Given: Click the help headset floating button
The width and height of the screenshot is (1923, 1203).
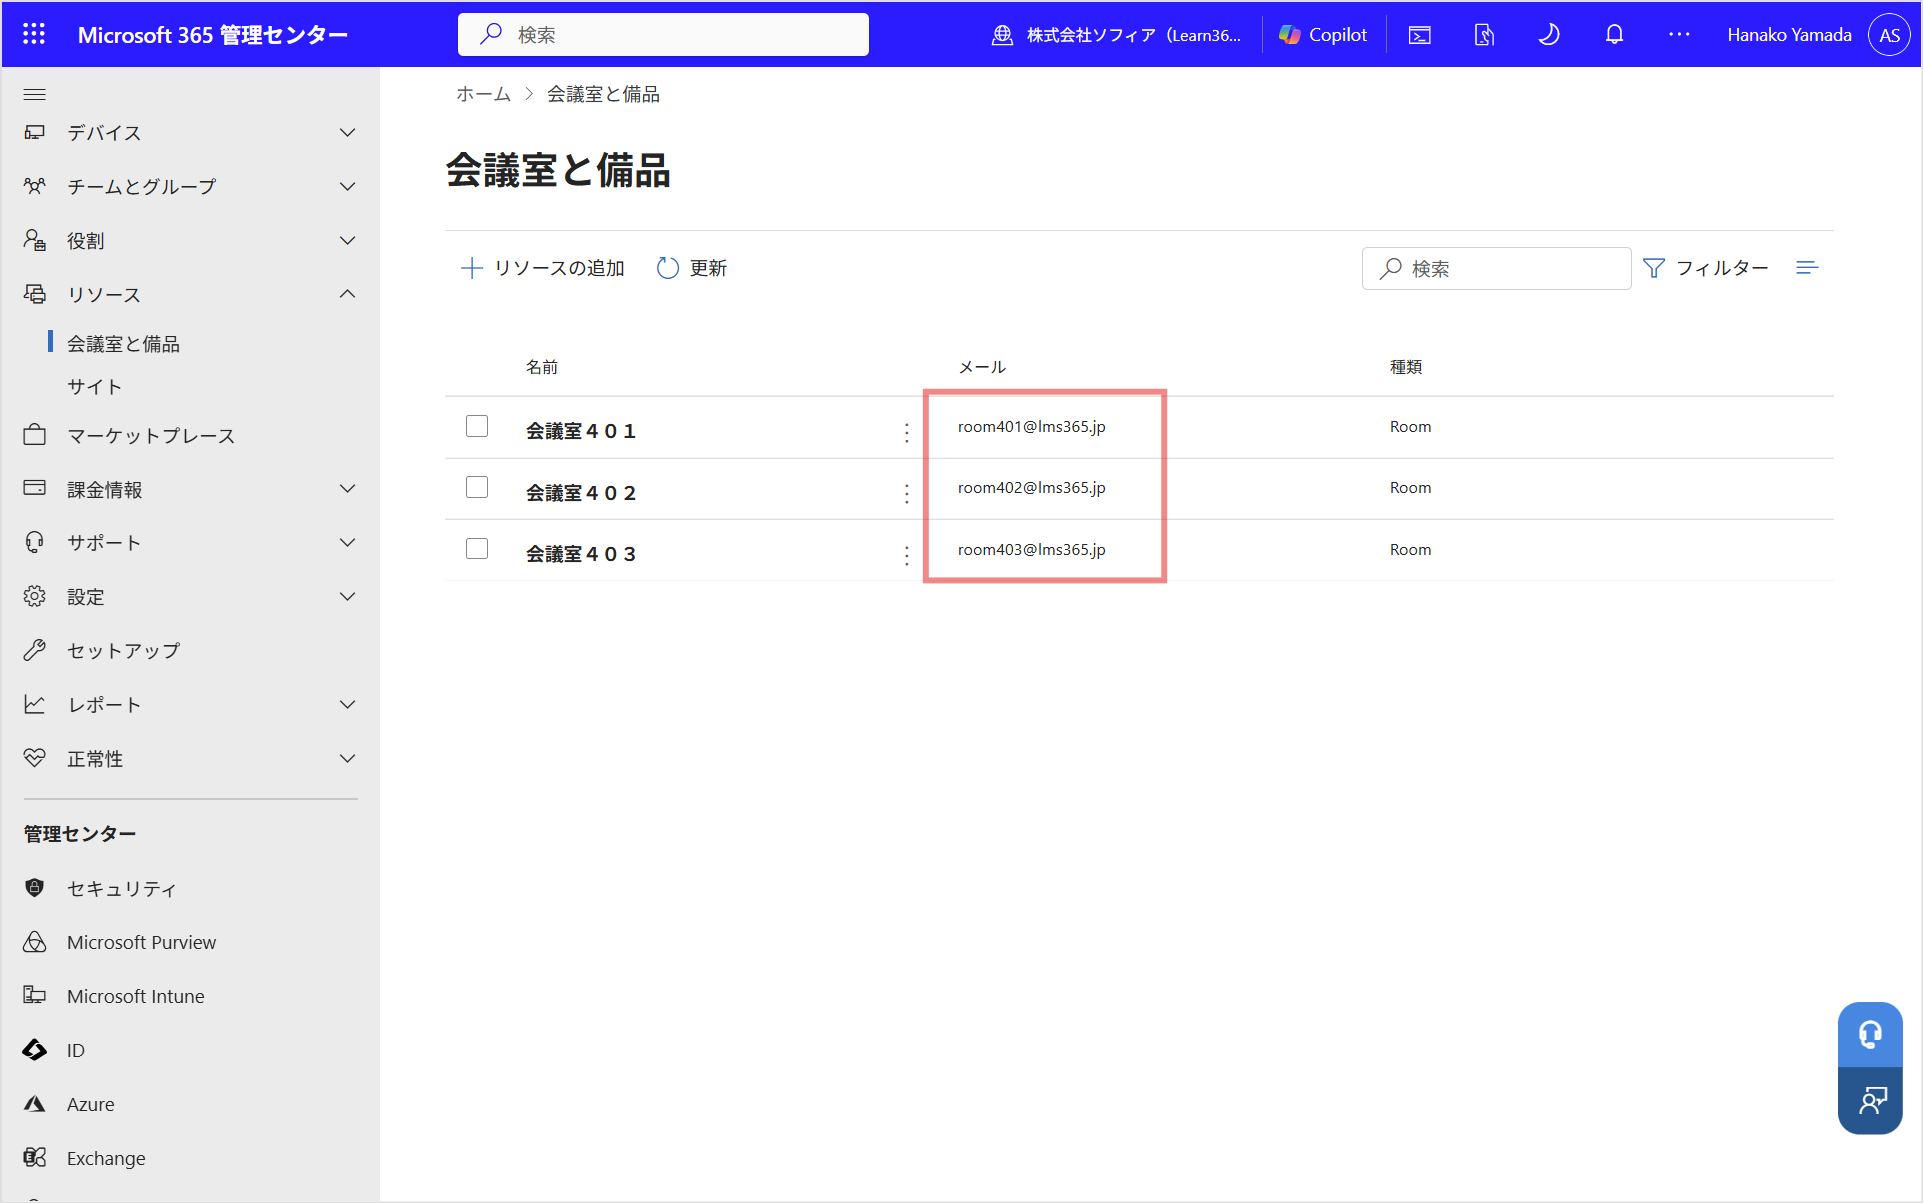Looking at the screenshot, I should (x=1870, y=1034).
